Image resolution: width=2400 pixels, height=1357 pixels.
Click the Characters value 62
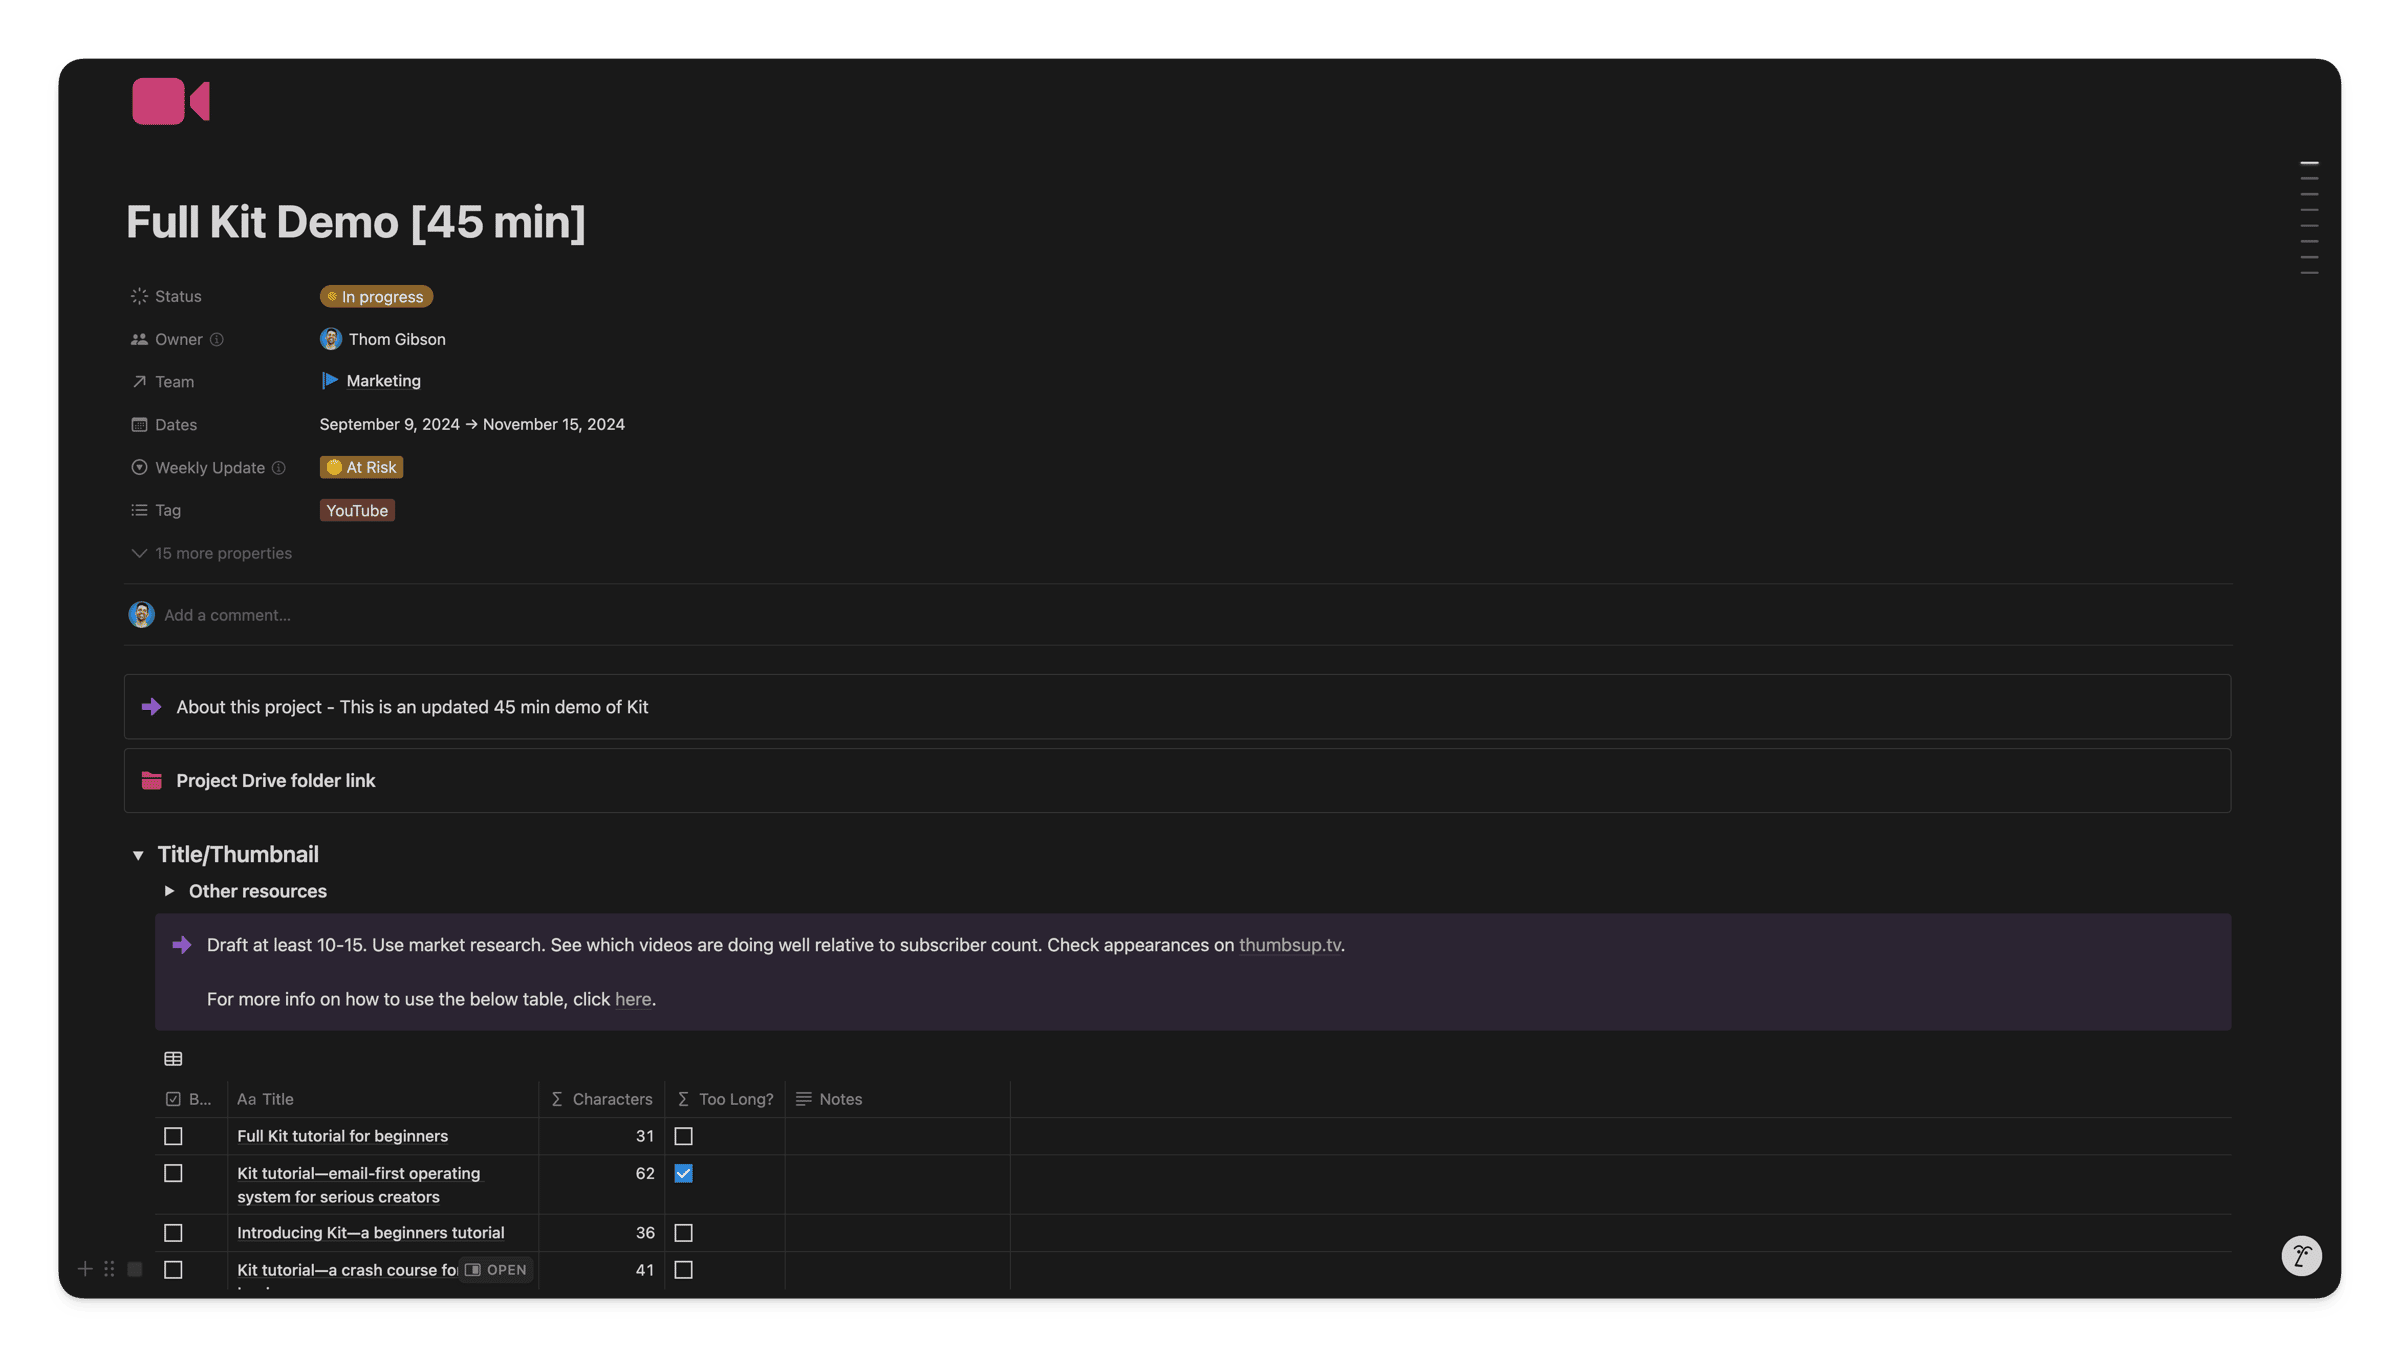click(x=645, y=1174)
